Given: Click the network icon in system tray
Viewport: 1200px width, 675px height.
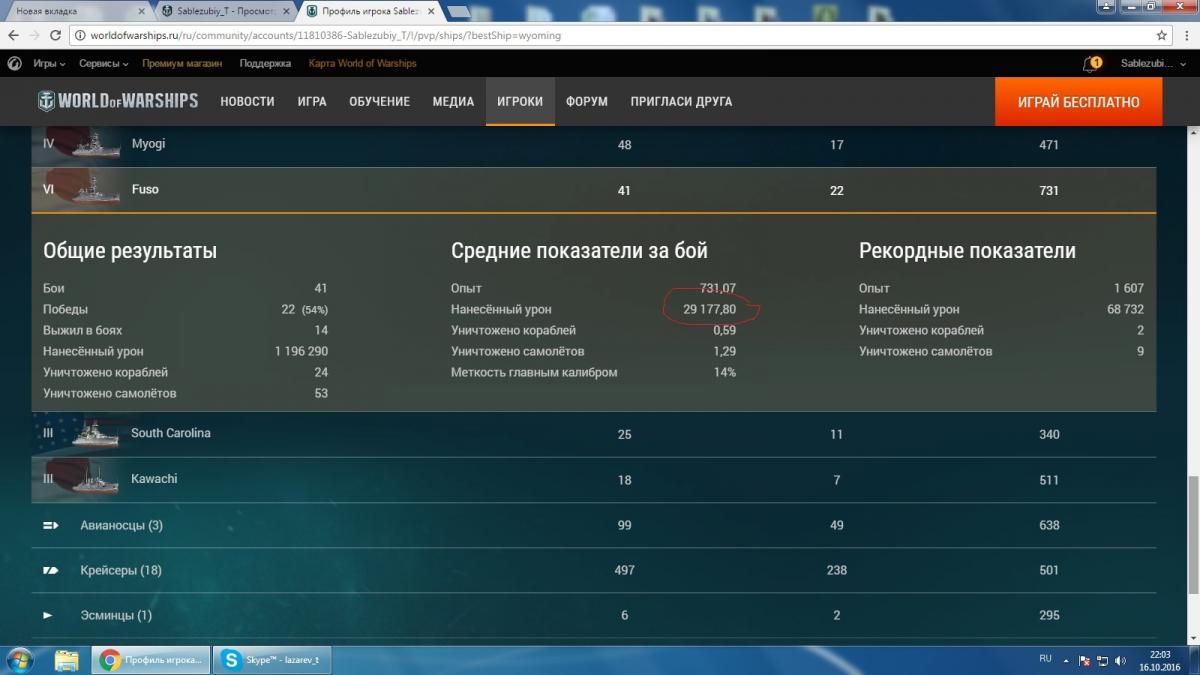Looking at the screenshot, I should [x=1100, y=660].
